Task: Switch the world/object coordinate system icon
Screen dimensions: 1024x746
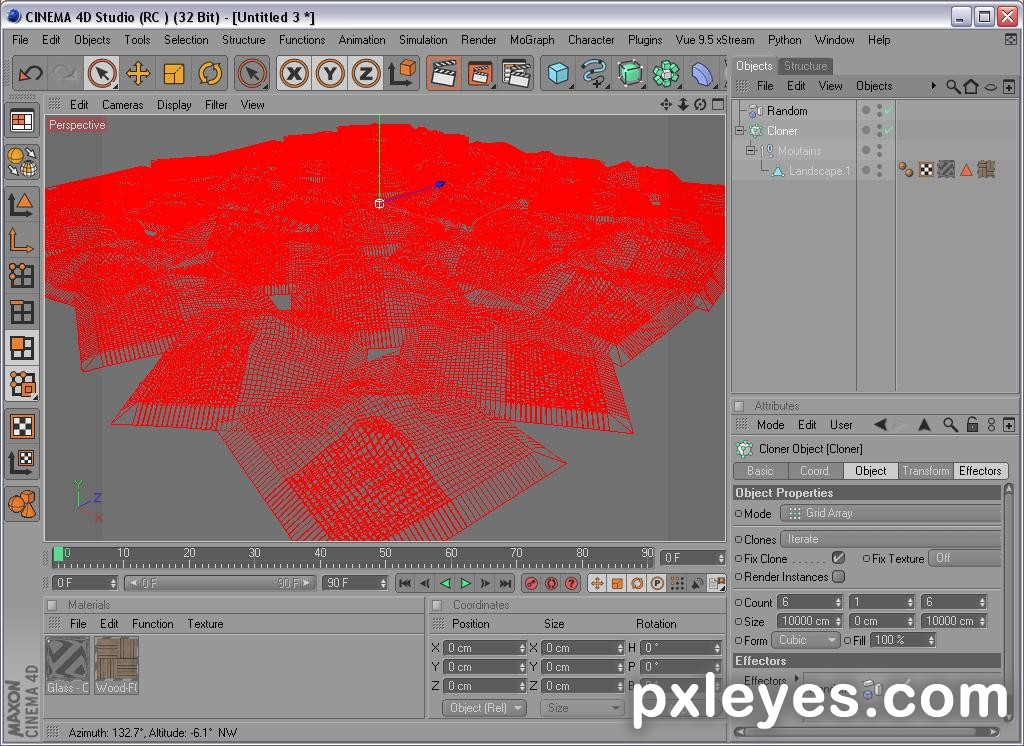Action: click(x=402, y=73)
